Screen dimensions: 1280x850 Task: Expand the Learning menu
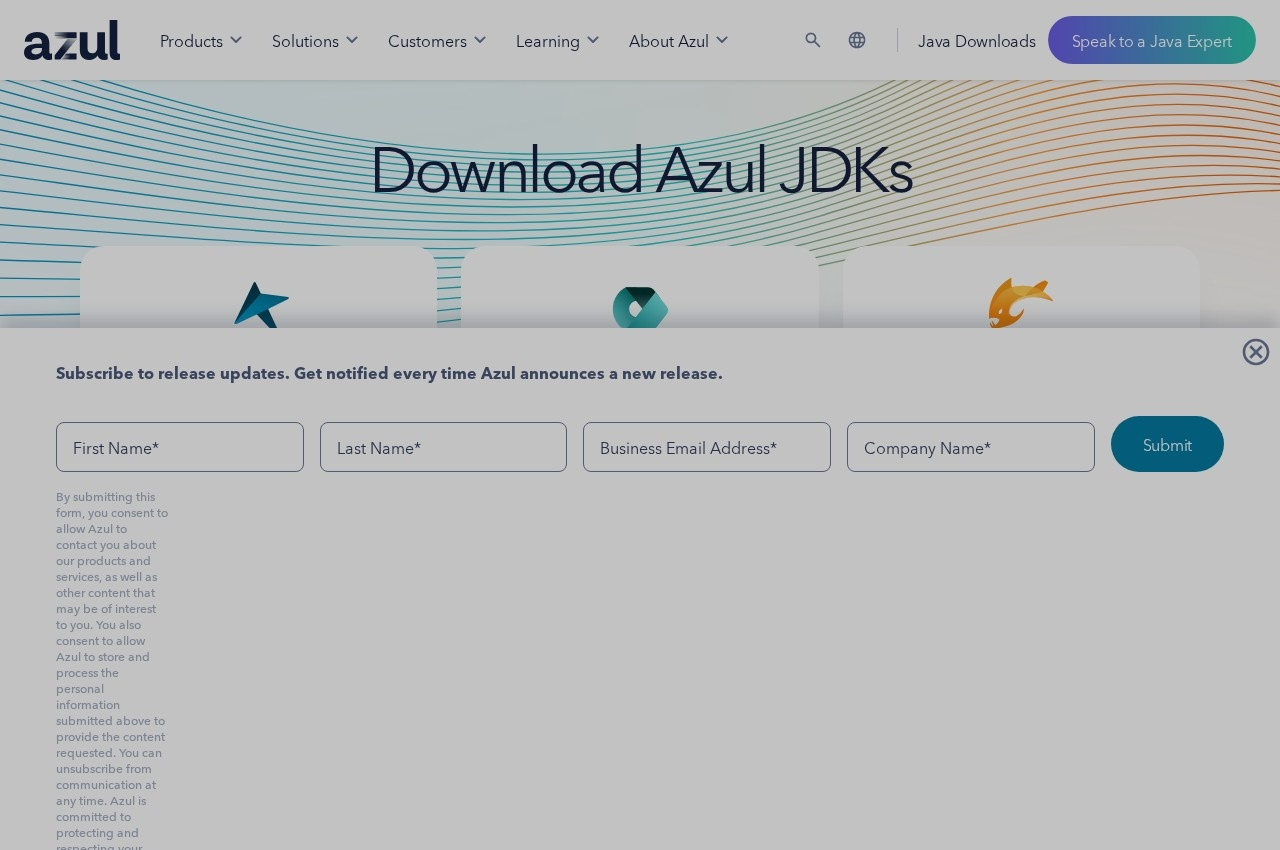click(557, 41)
